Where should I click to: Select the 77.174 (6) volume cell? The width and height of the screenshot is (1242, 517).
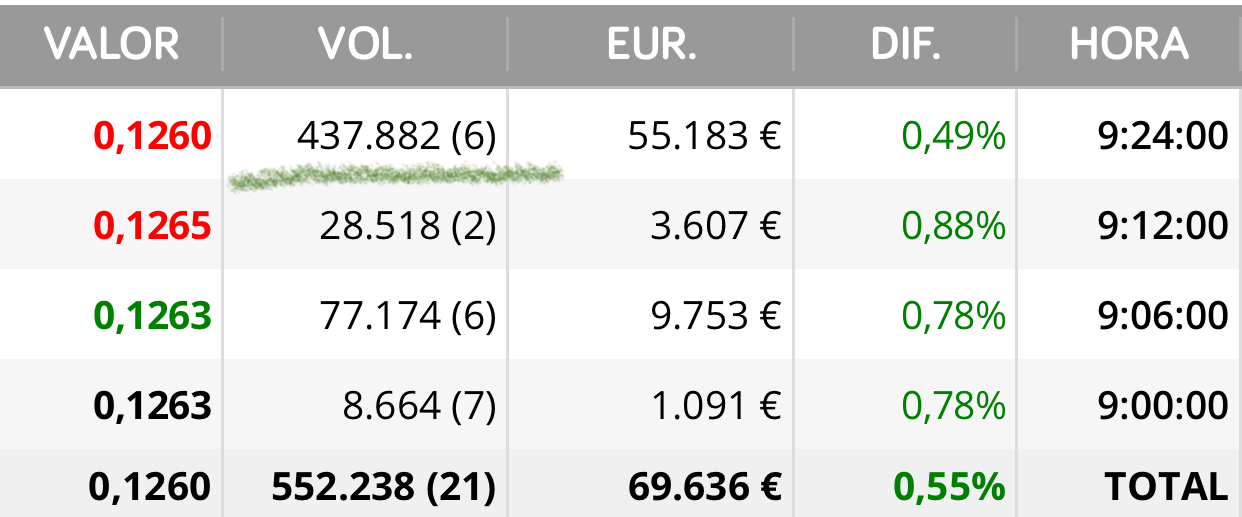pyautogui.click(x=408, y=316)
